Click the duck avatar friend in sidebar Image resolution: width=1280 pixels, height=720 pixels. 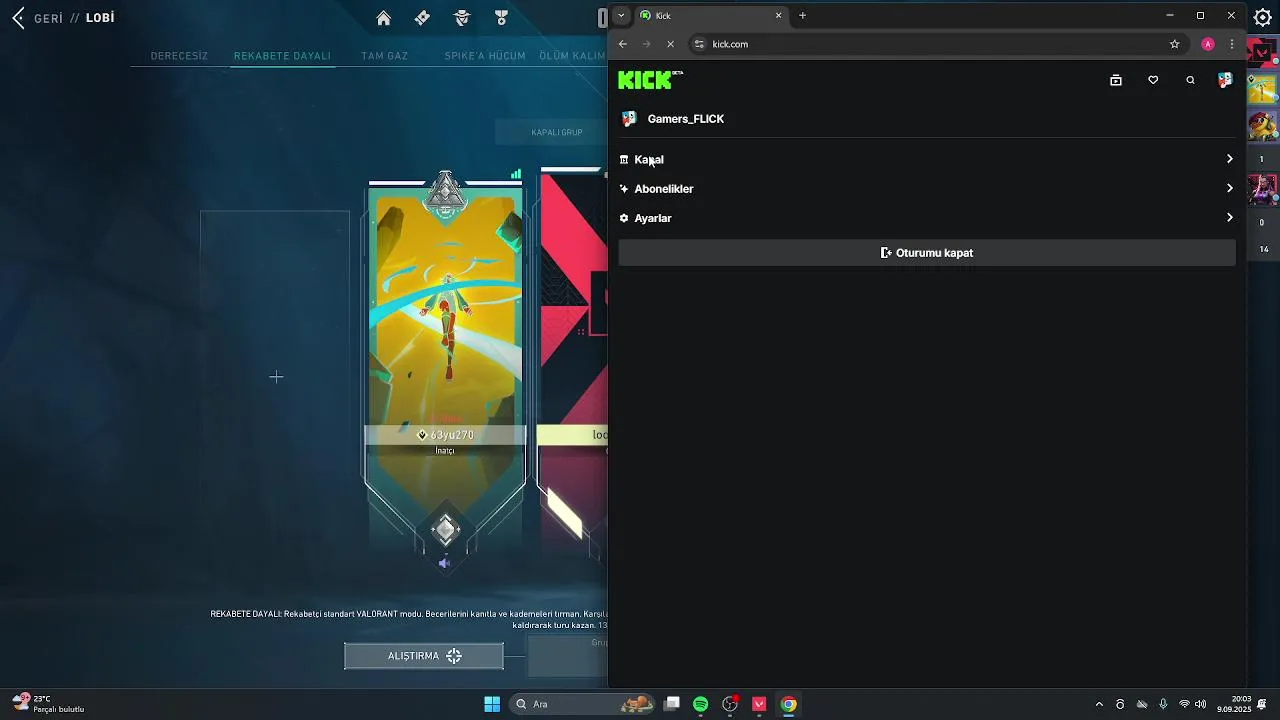(1262, 126)
